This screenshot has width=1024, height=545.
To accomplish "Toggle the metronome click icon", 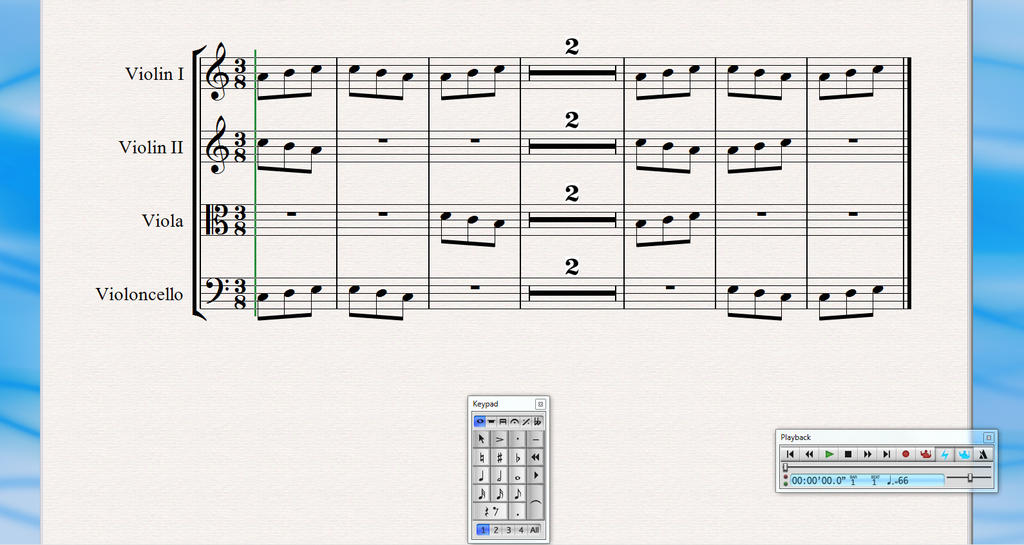I will pyautogui.click(x=983, y=454).
